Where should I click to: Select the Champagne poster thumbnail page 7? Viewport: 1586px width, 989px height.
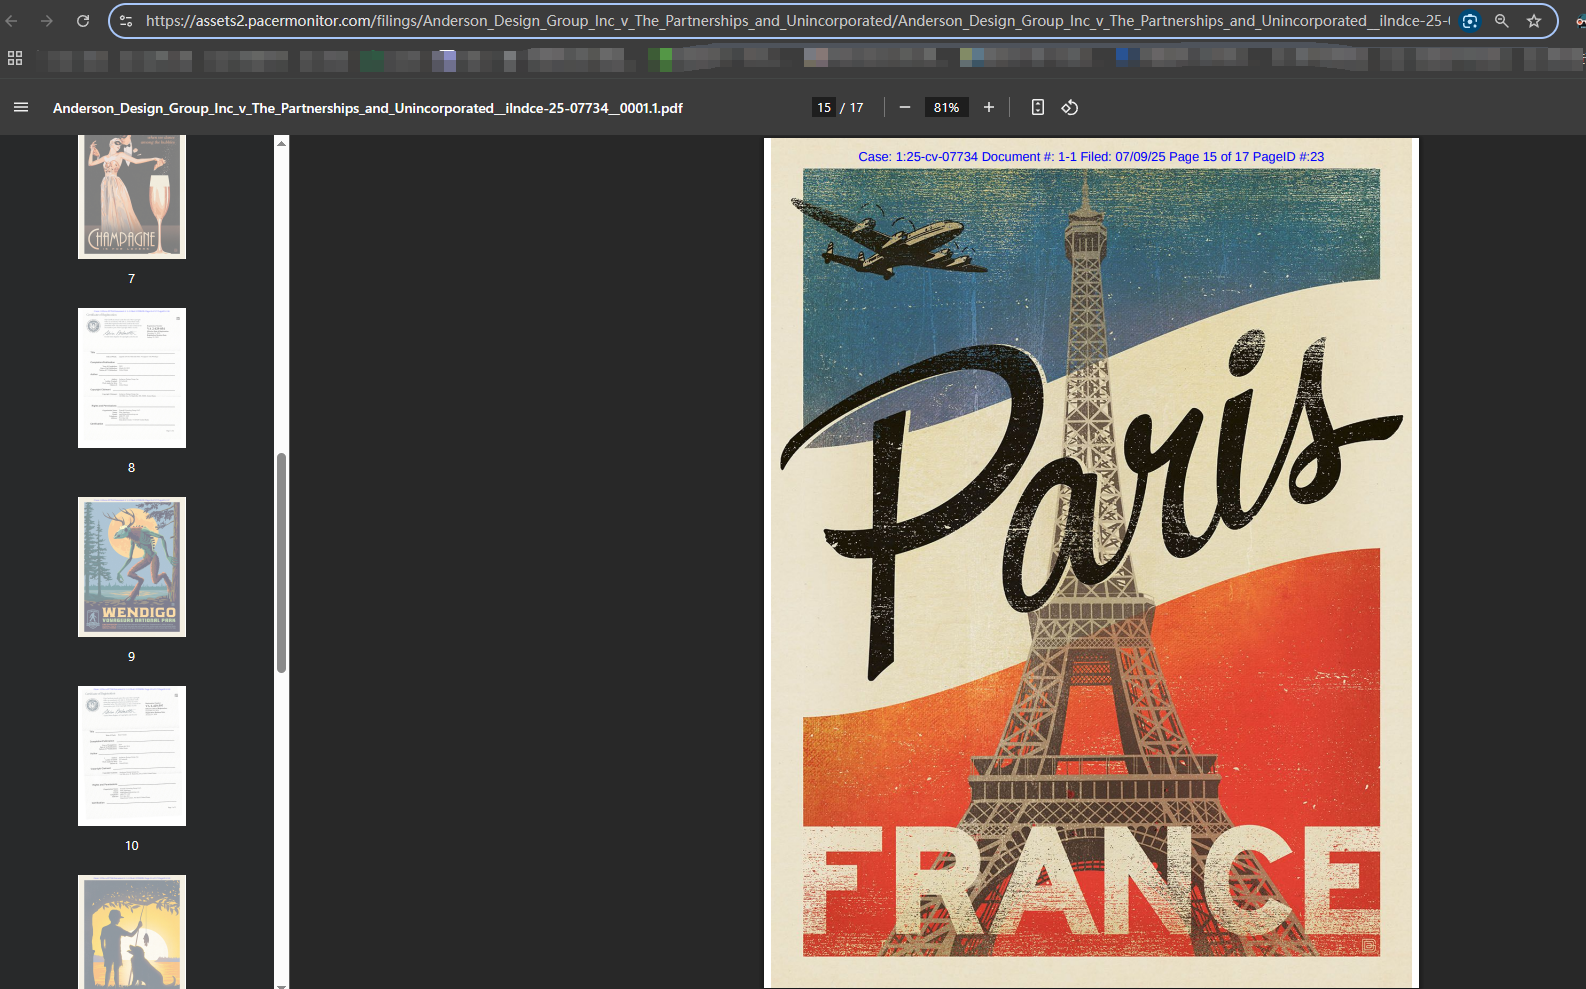pyautogui.click(x=132, y=196)
